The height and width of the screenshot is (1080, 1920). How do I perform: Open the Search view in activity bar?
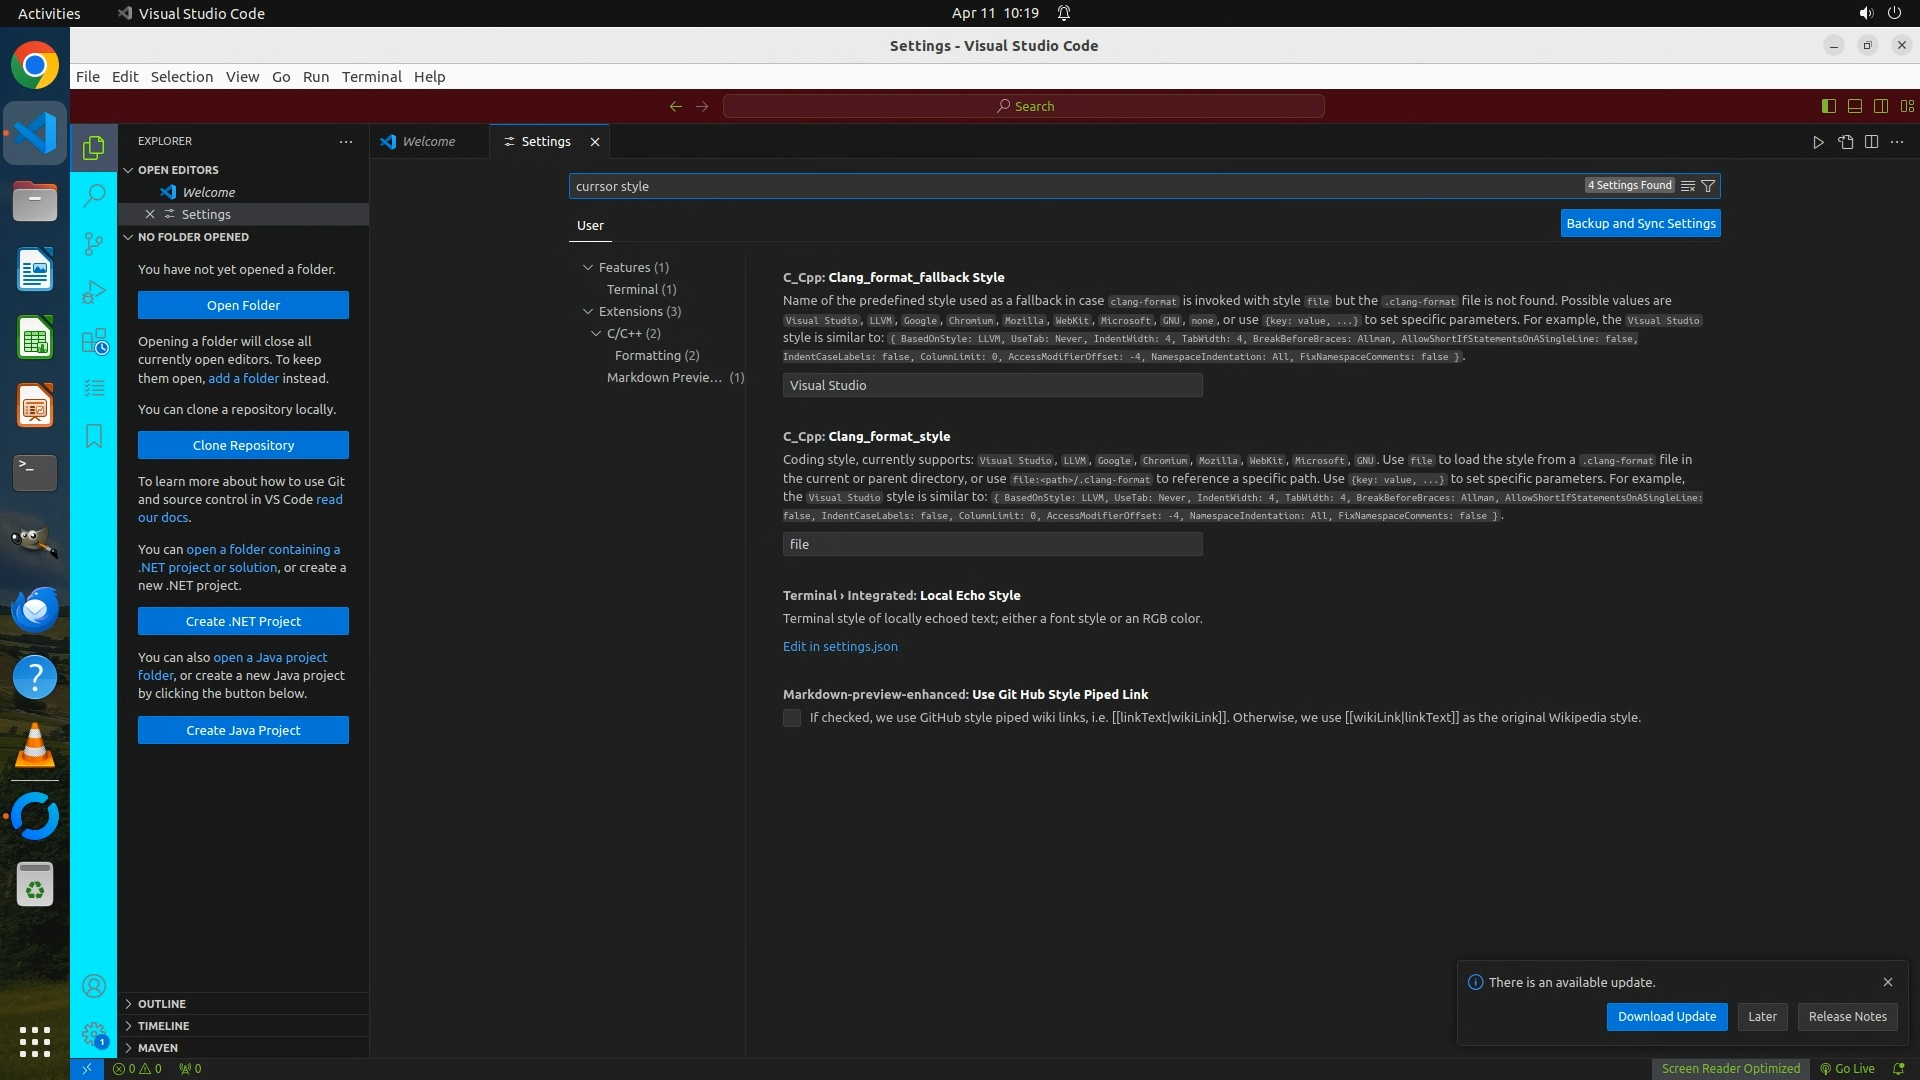pos(94,195)
